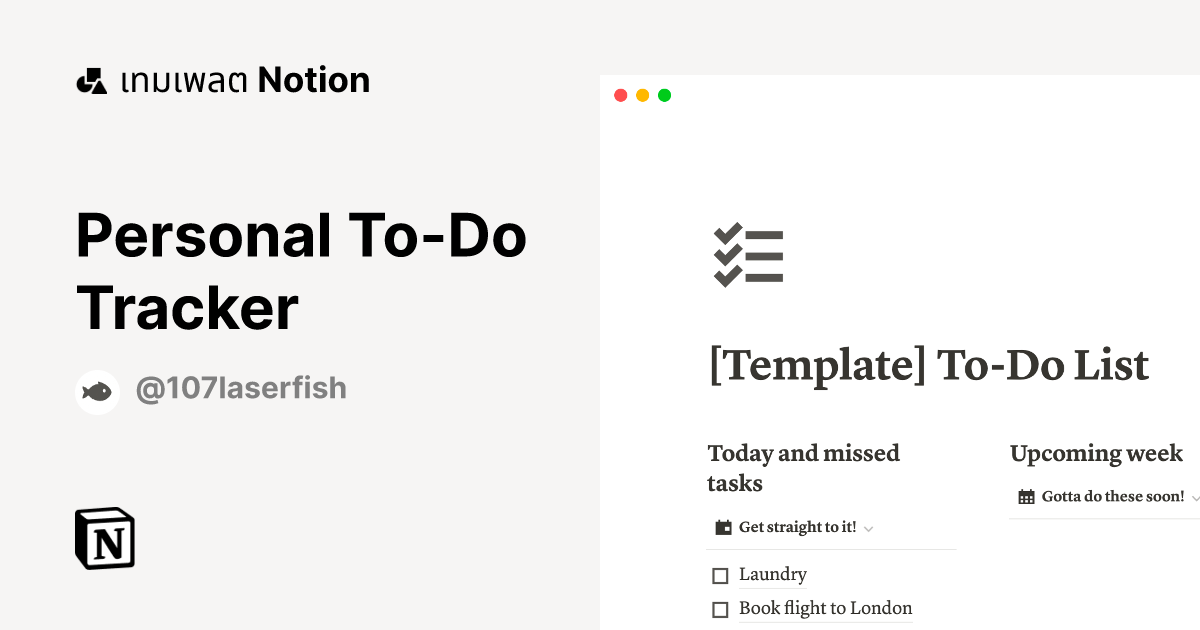Expand the 'Get straight to it!' view dropdown

pos(868,527)
